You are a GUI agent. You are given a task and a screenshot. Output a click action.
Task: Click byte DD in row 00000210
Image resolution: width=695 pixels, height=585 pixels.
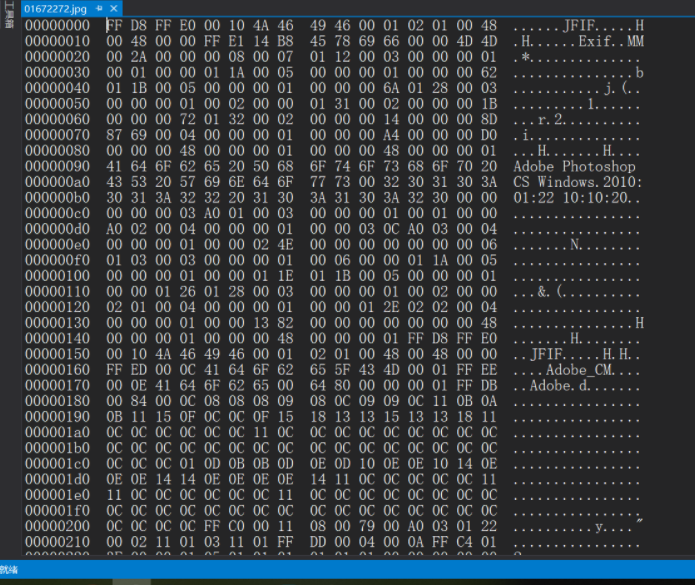click(x=318, y=542)
